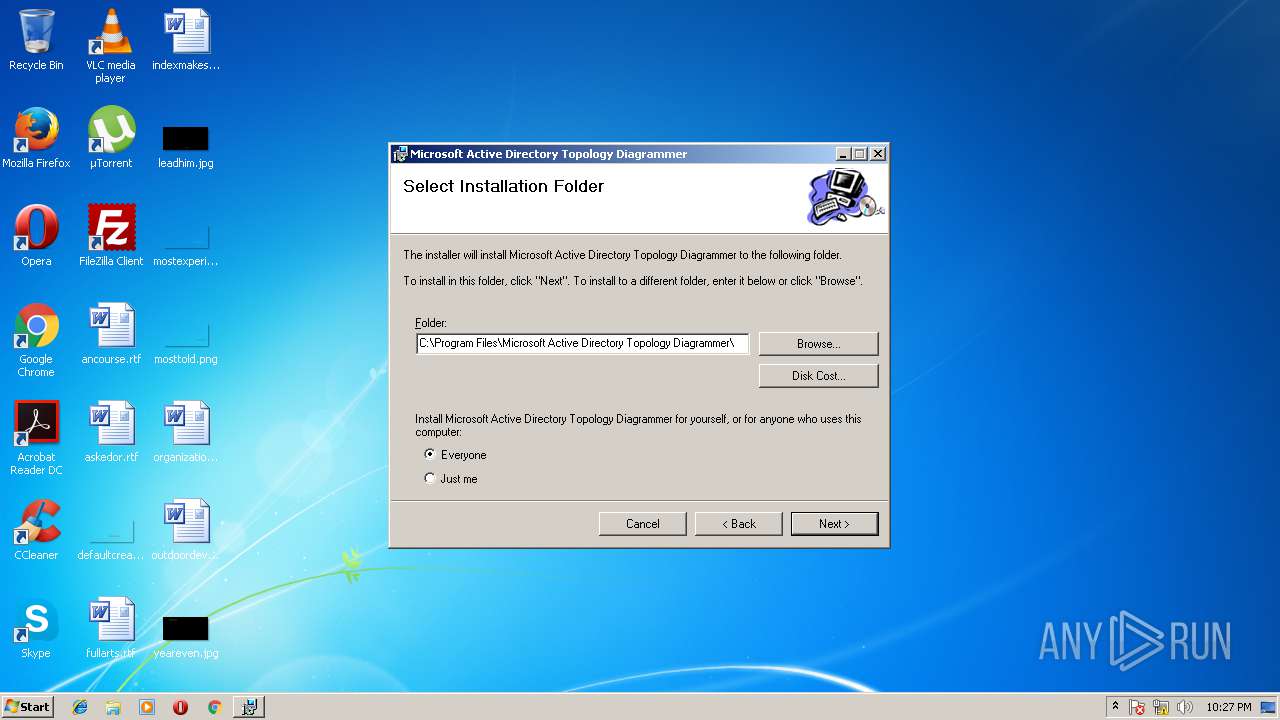Click the Next button in the installer
1280x720 pixels.
(x=834, y=524)
